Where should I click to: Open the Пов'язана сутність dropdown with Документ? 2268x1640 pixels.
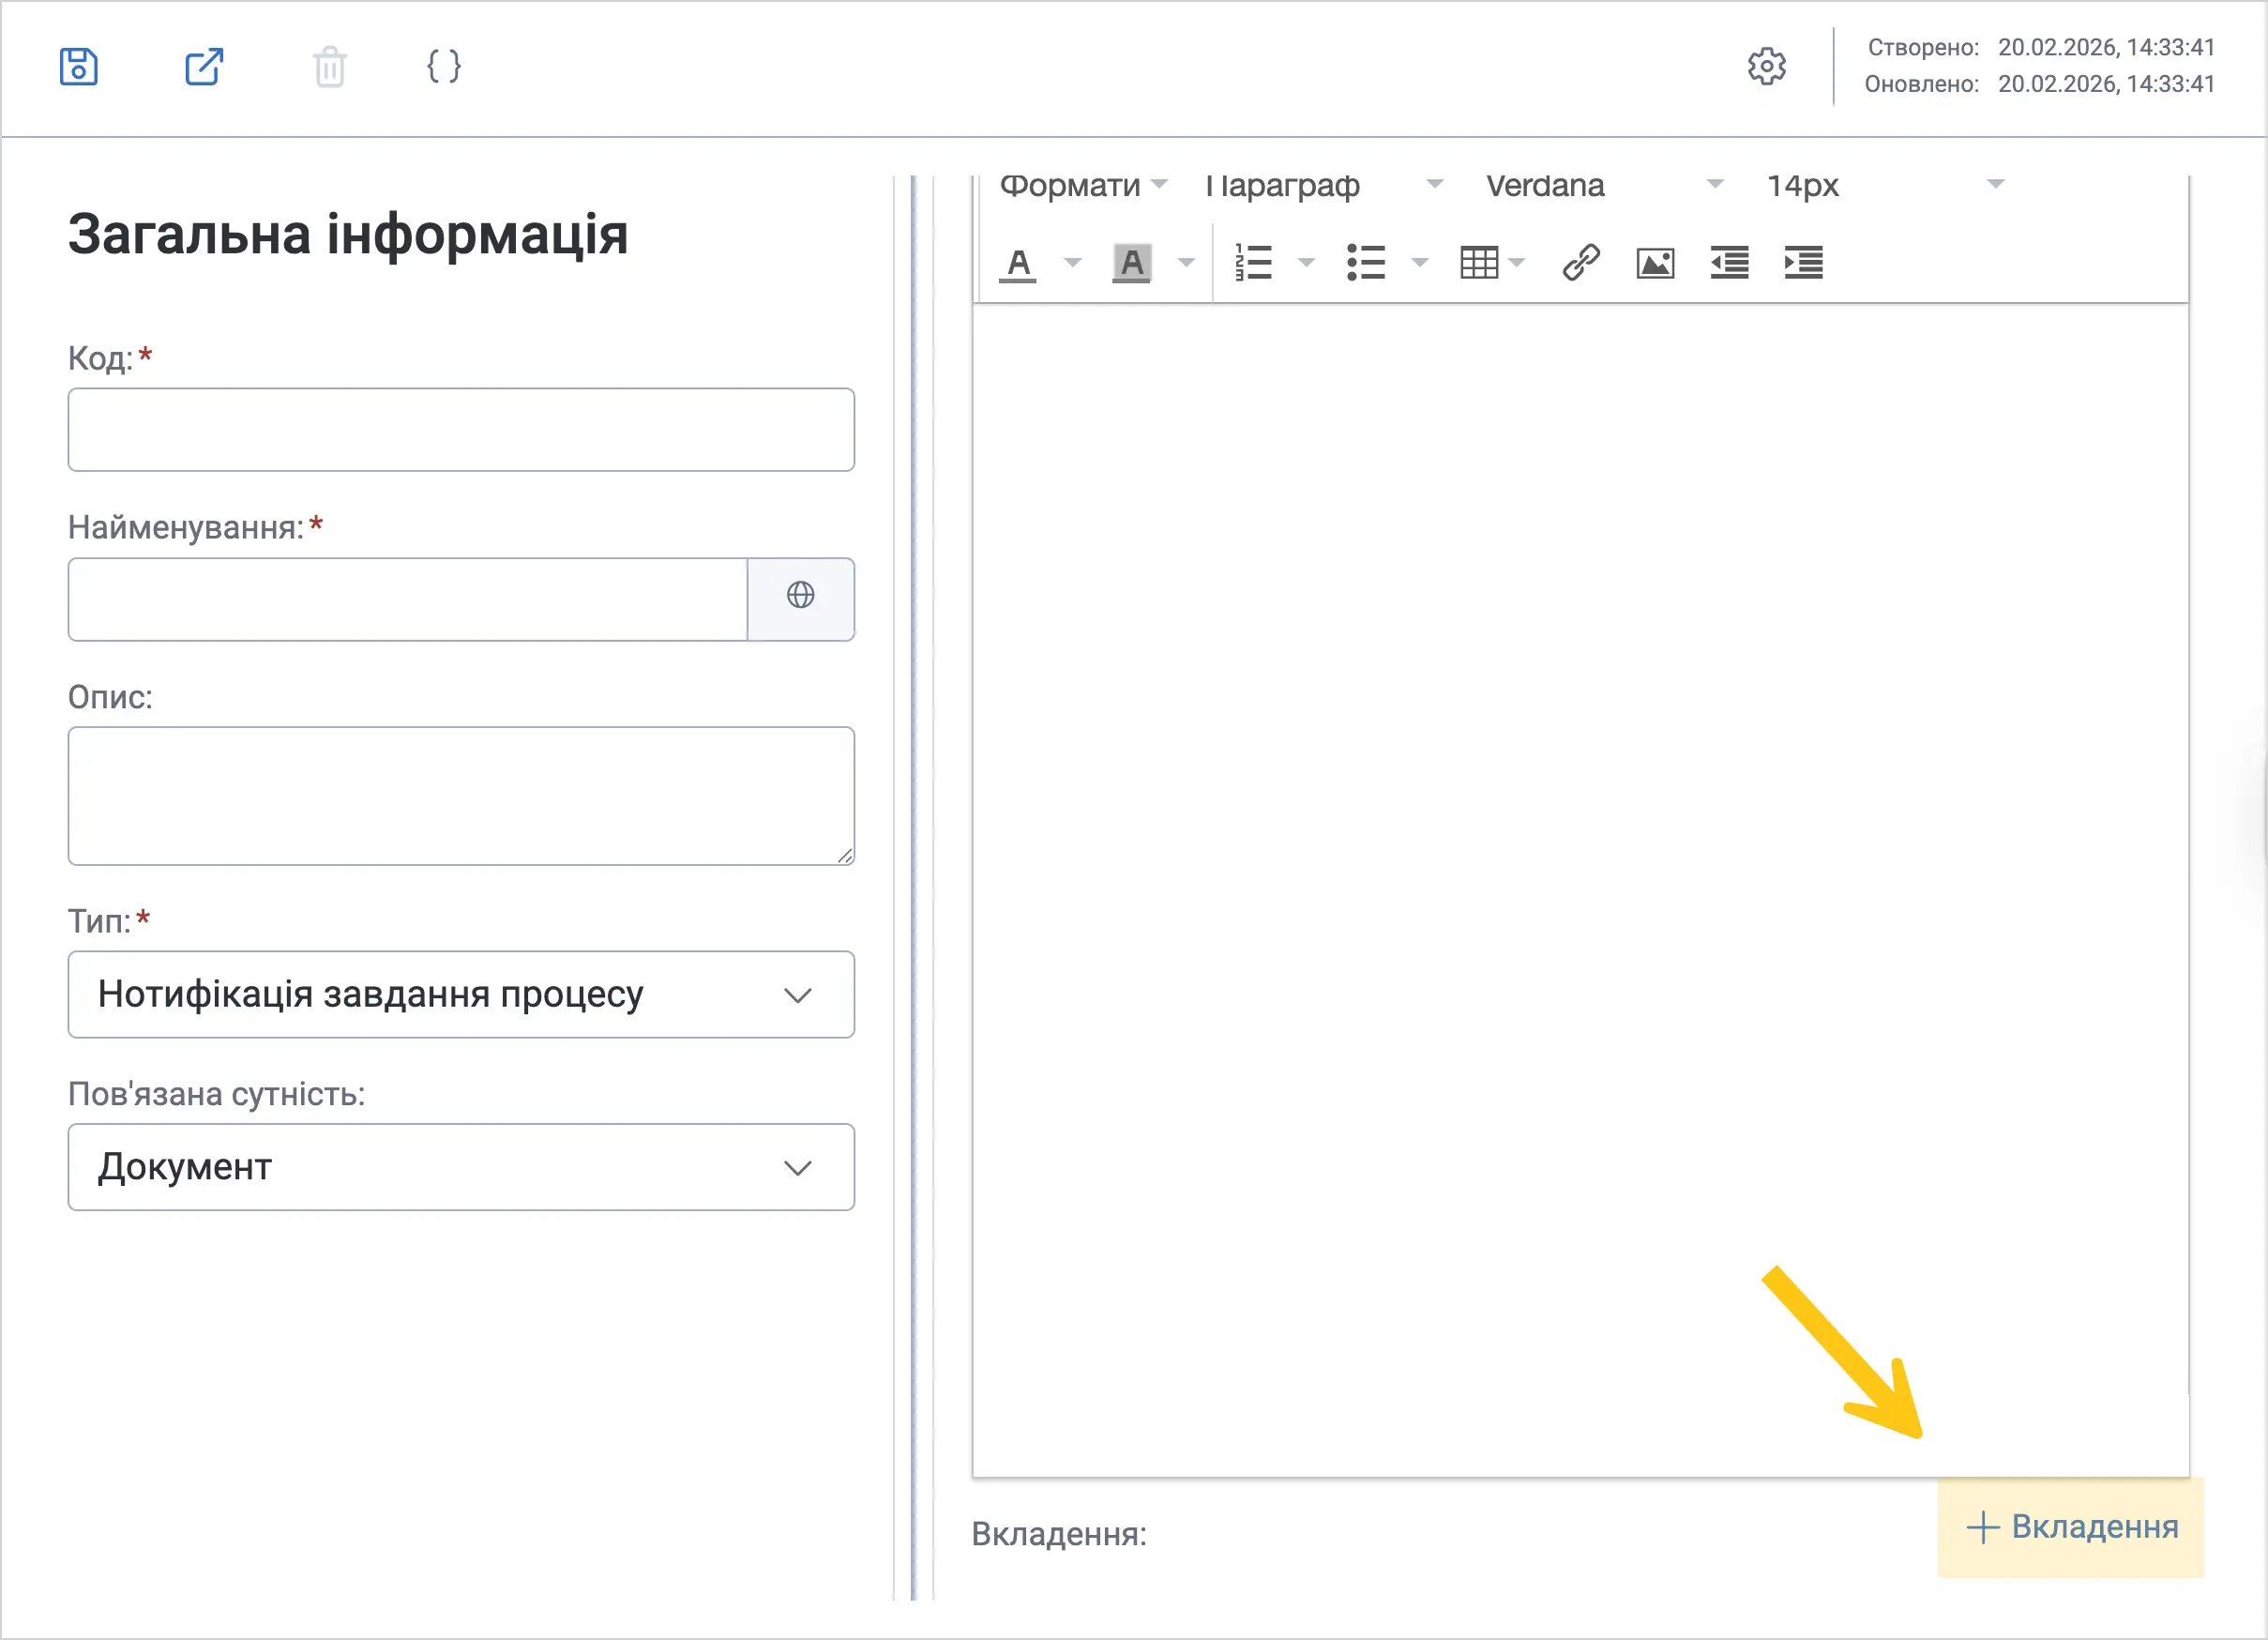[461, 1168]
